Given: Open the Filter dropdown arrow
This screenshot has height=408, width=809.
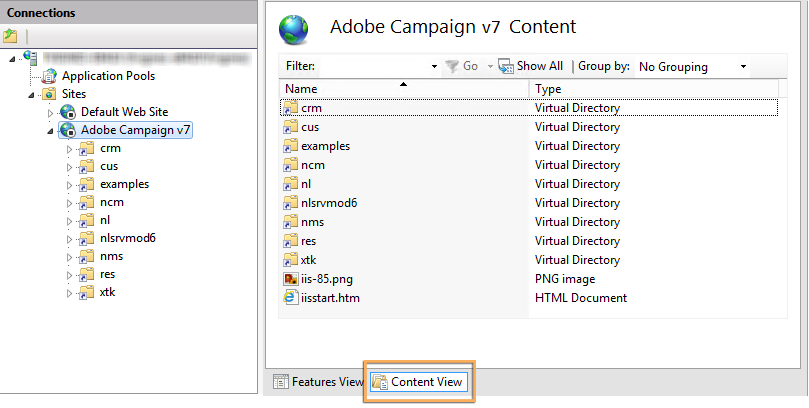Looking at the screenshot, I should pyautogui.click(x=434, y=67).
